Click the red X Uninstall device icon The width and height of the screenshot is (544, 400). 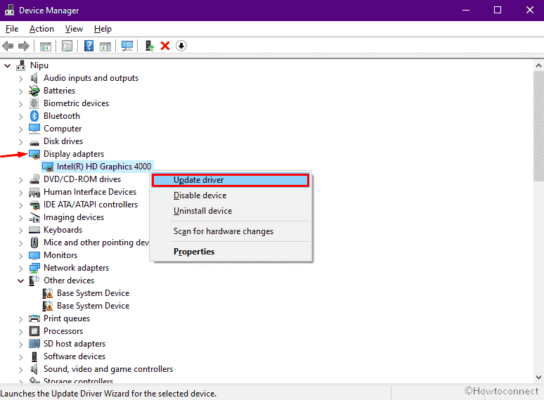click(x=165, y=46)
